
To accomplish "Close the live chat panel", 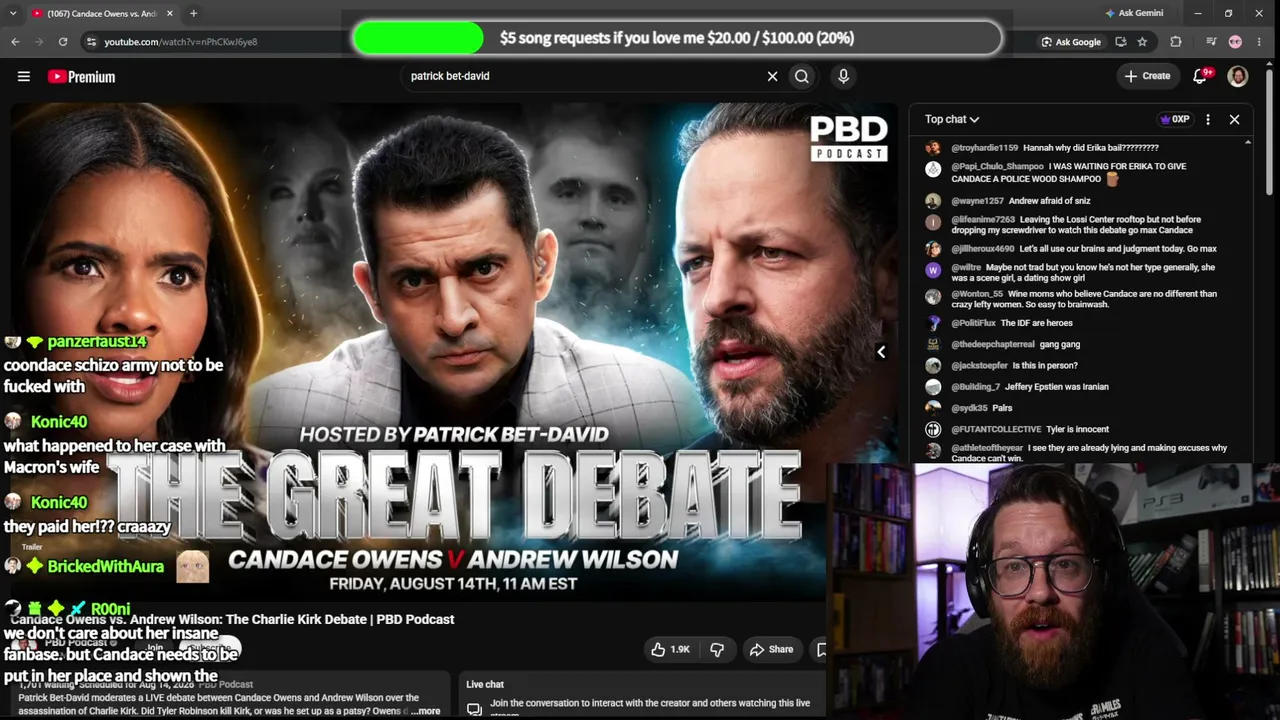I will pyautogui.click(x=1234, y=120).
